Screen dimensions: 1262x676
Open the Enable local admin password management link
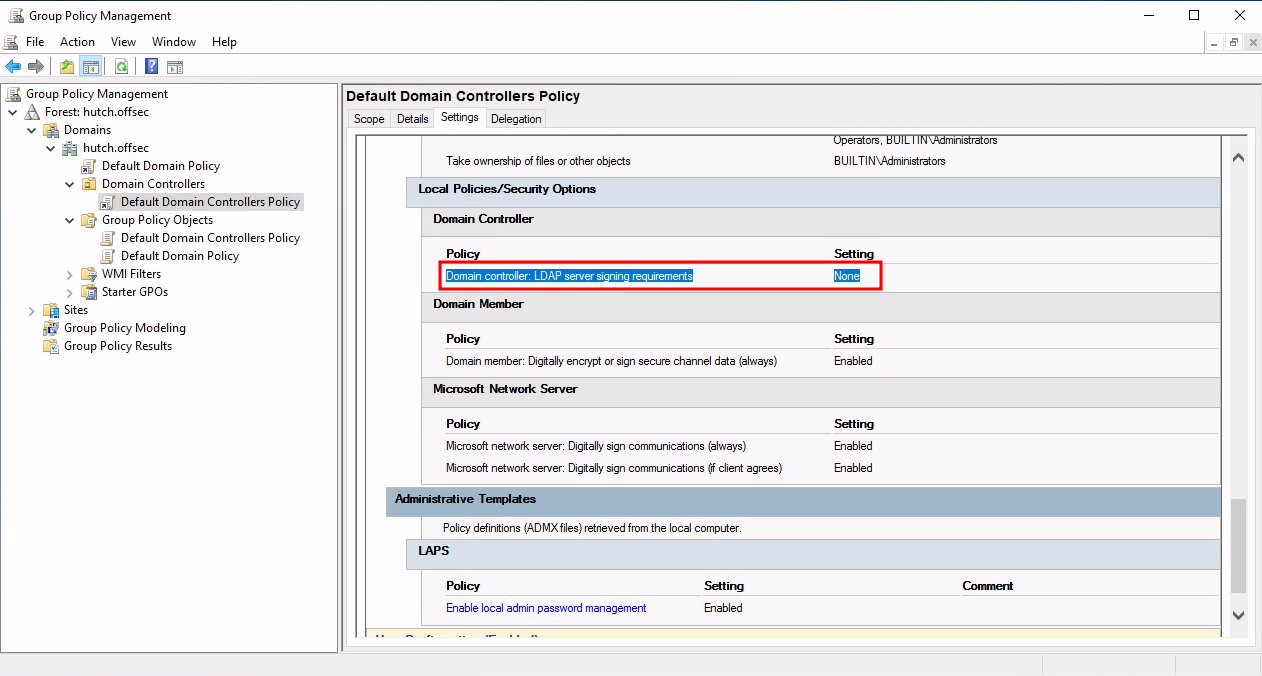click(546, 608)
